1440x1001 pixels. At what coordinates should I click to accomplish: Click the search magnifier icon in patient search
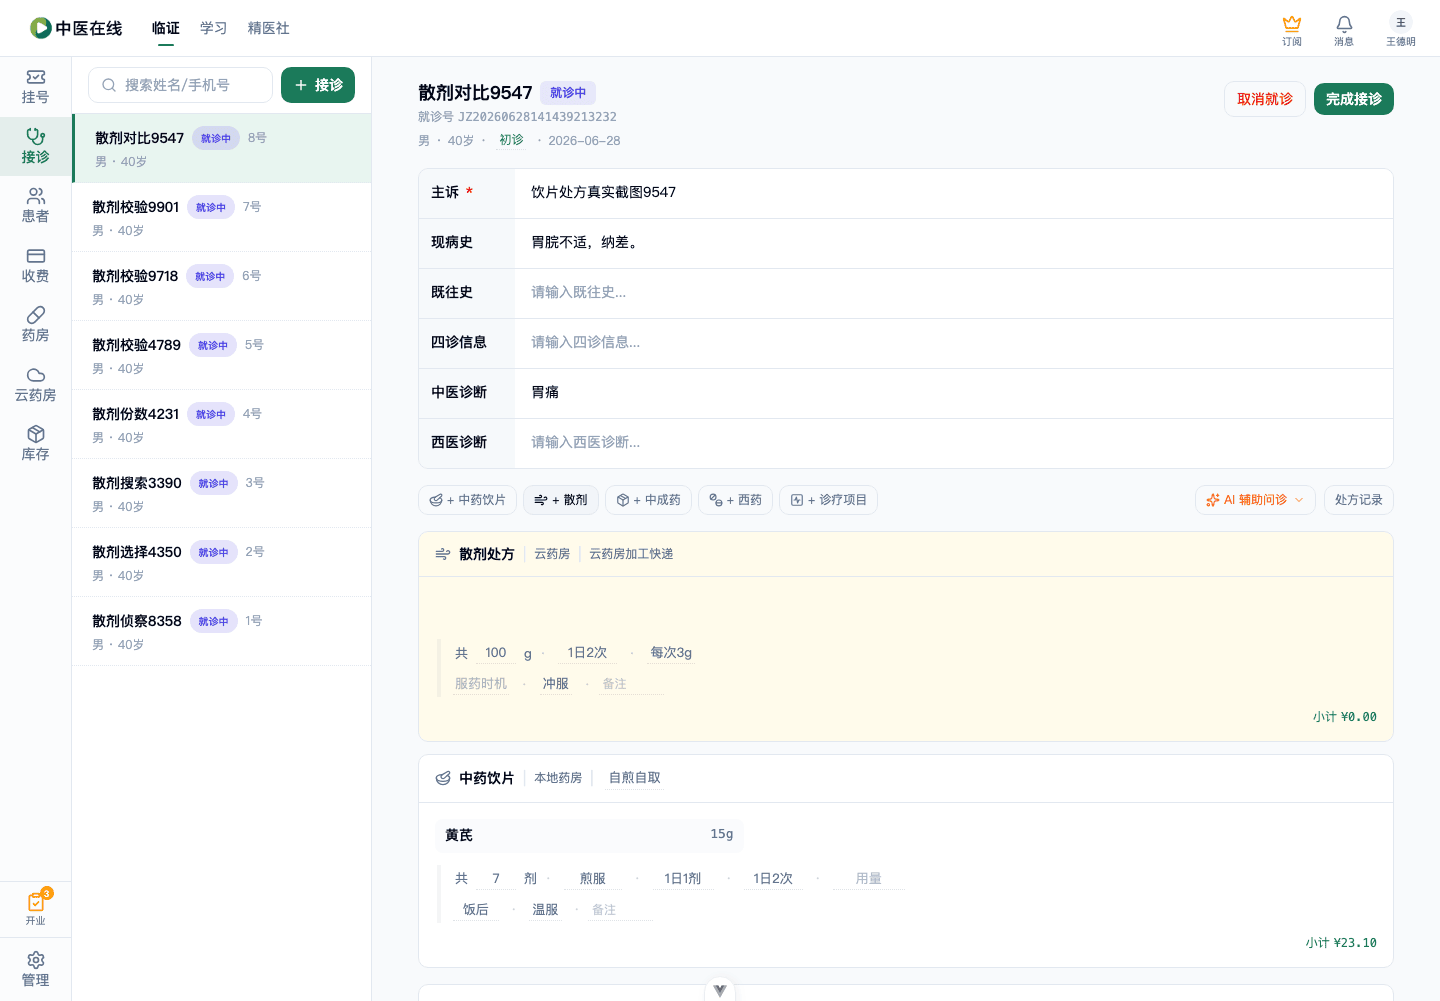pos(109,85)
